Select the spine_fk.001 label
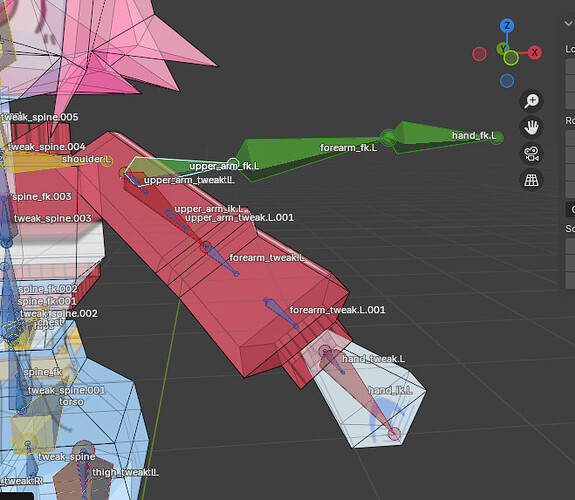This screenshot has width=575, height=500. pos(47,301)
